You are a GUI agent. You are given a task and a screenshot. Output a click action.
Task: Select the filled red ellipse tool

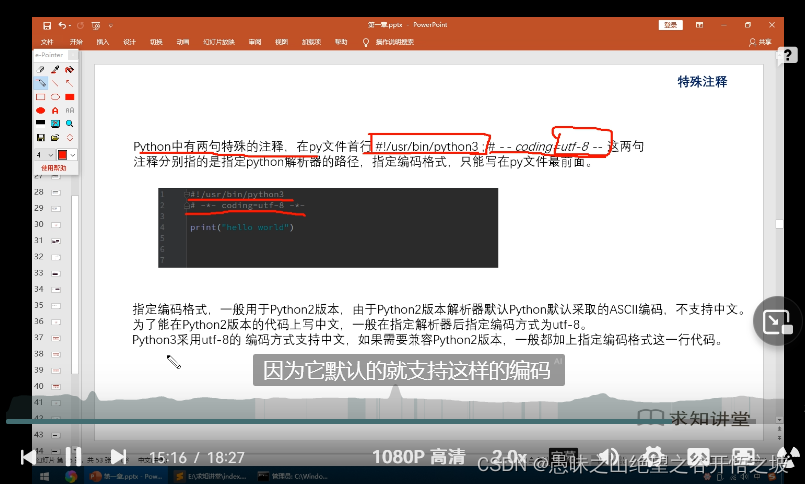click(41, 110)
